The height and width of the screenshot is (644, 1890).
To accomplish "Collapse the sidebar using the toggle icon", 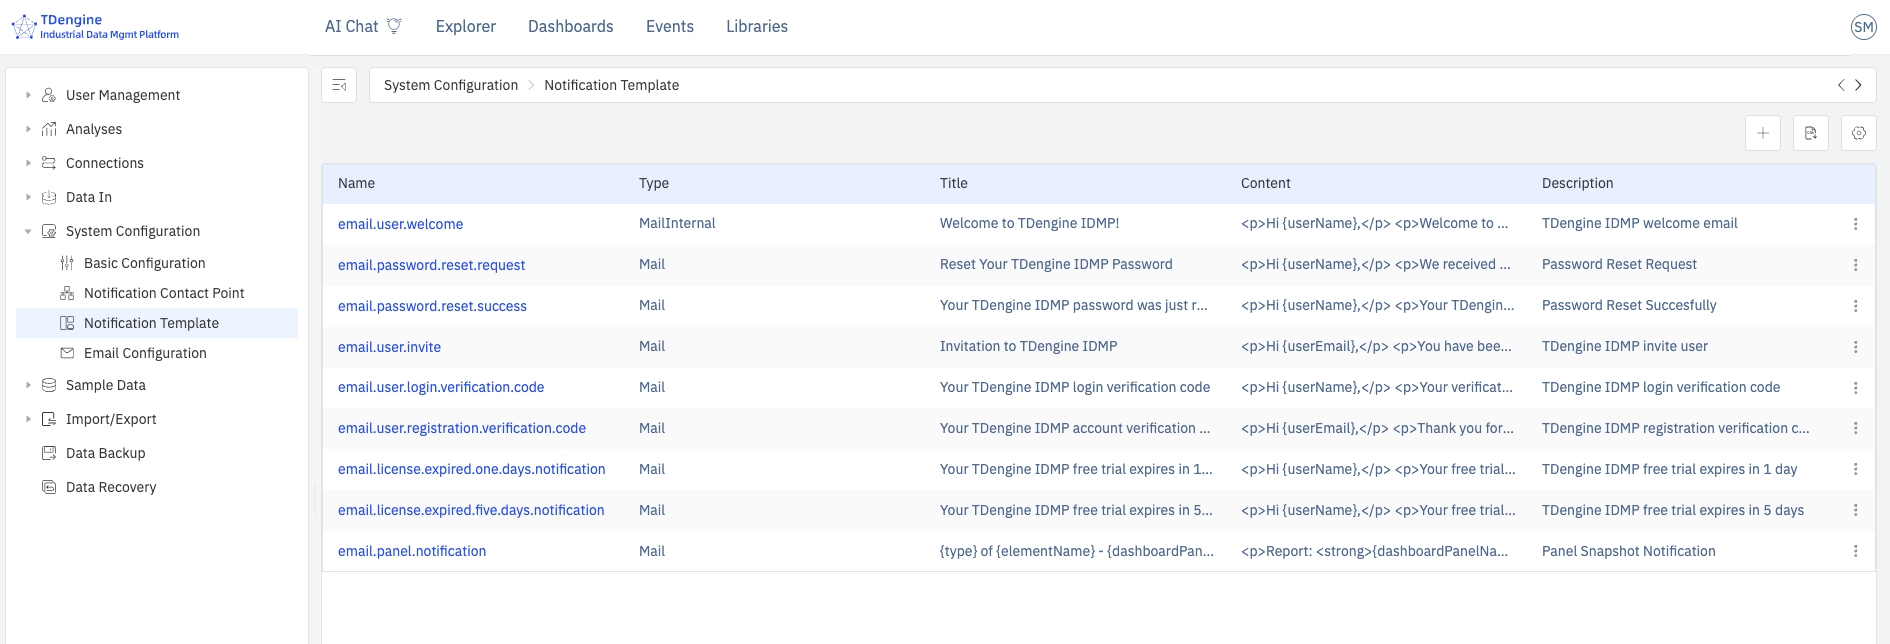I will point(339,85).
